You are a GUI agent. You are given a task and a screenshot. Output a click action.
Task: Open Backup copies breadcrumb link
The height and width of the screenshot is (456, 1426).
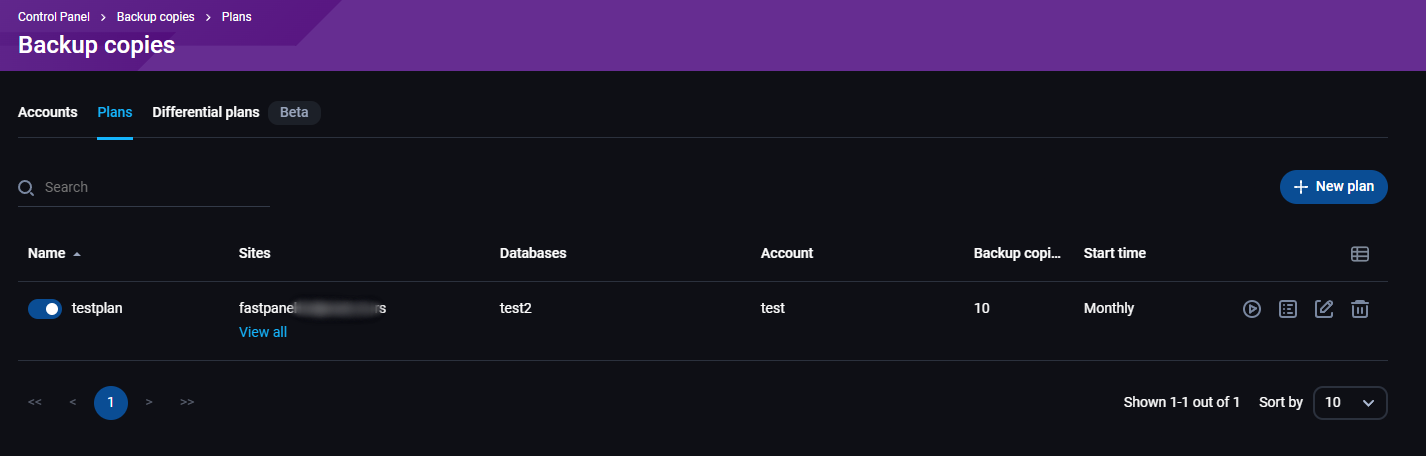click(x=156, y=17)
